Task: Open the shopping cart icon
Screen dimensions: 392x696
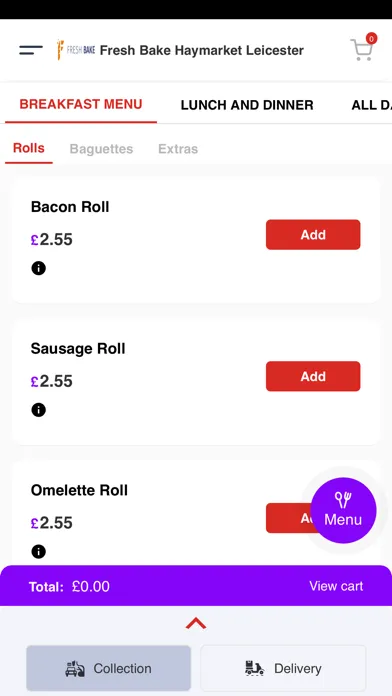Action: 362,50
